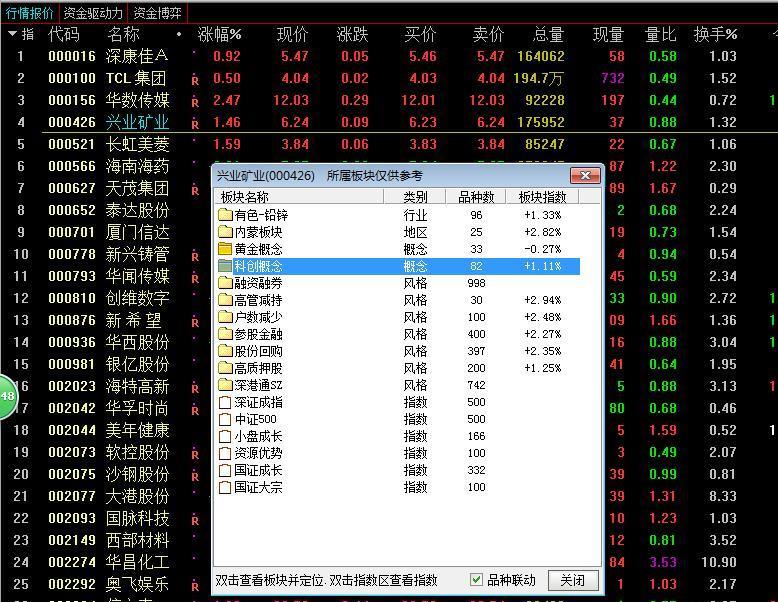The image size is (778, 602).
Task: Switch to the 资金驱动力 tab
Action: pos(93,13)
